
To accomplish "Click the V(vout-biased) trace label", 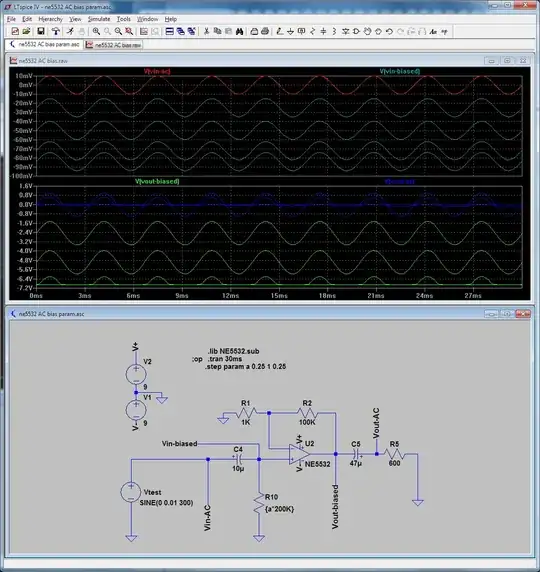I will 157,181.
